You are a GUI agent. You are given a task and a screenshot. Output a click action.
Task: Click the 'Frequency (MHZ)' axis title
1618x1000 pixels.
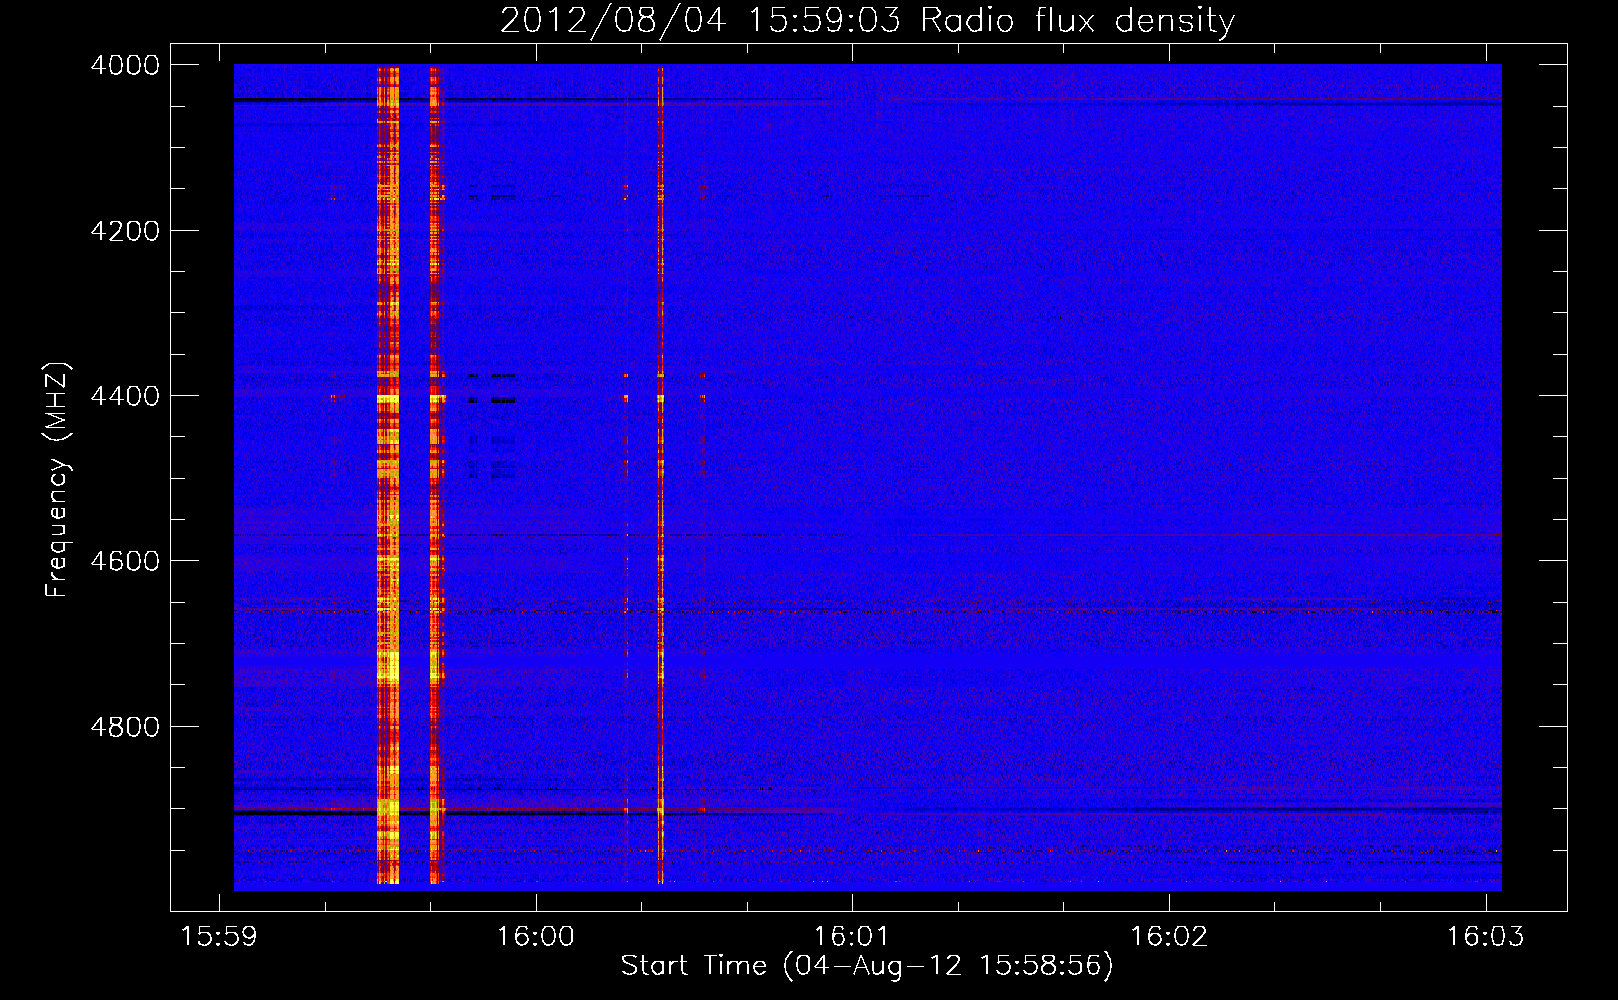click(x=58, y=480)
